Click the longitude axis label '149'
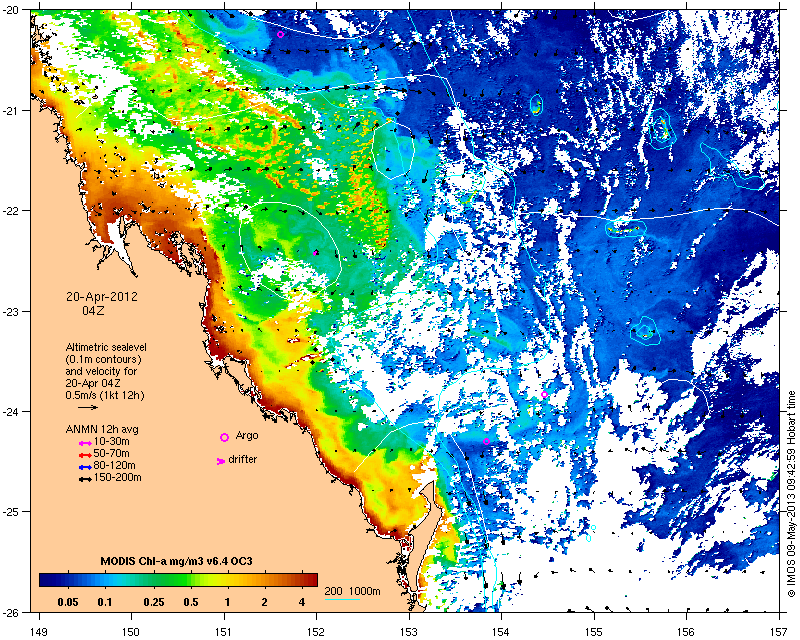 [x=39, y=632]
